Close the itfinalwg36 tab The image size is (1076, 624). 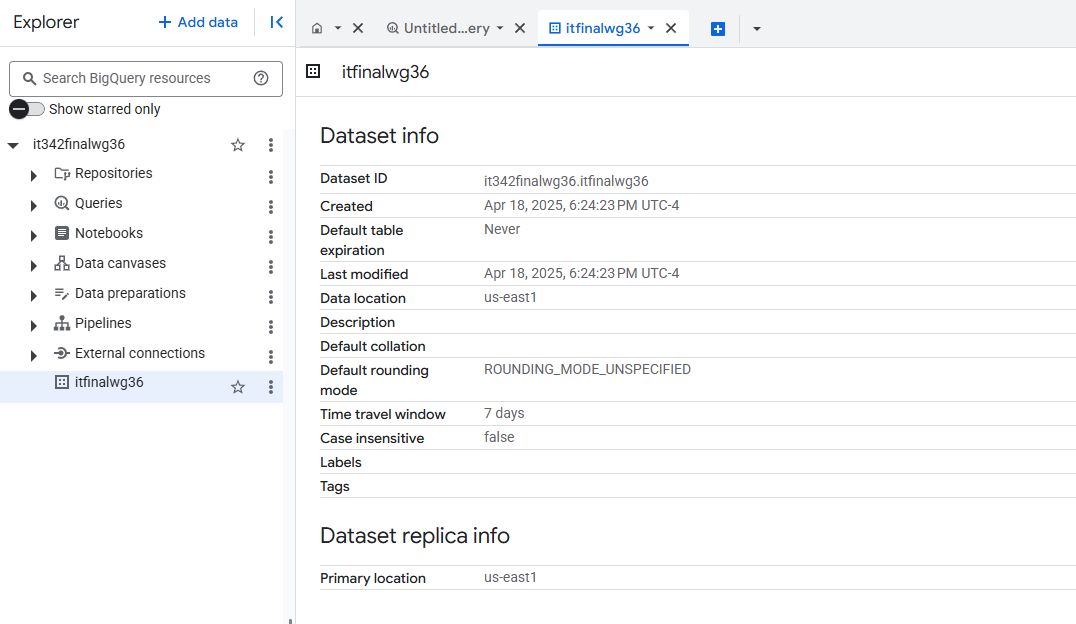click(x=671, y=28)
